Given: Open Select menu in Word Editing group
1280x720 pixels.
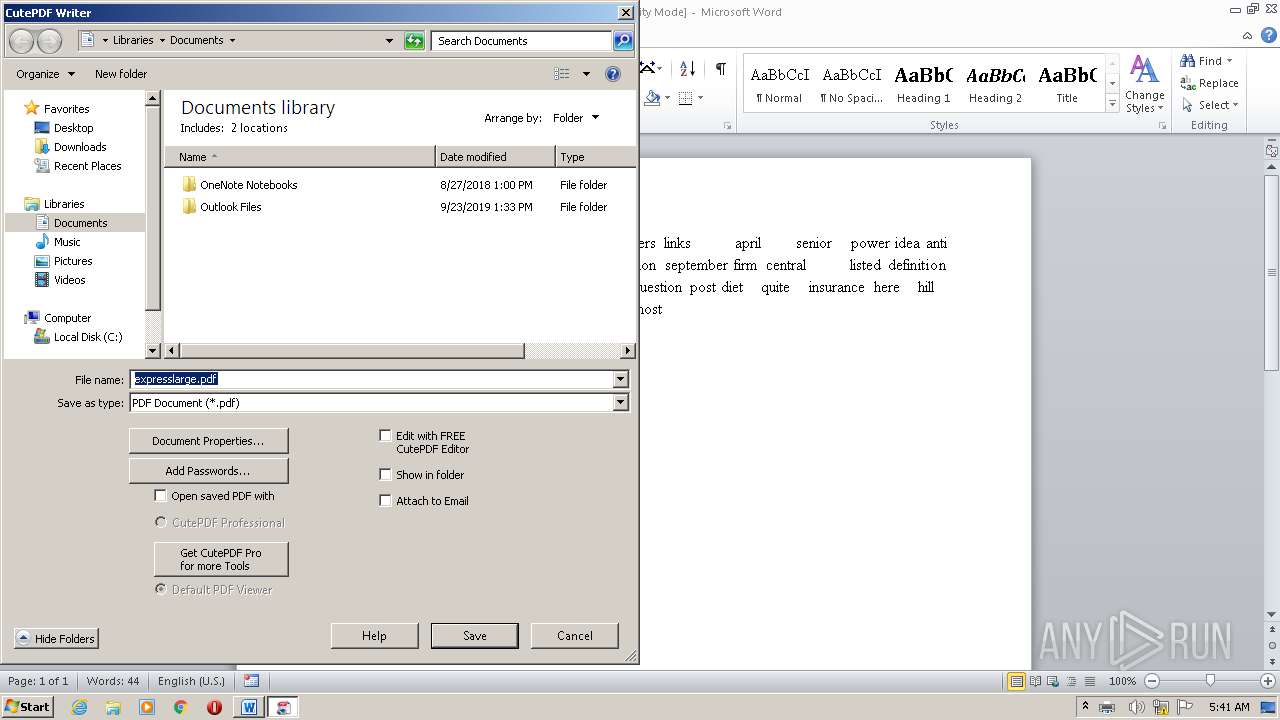Looking at the screenshot, I should [1208, 105].
